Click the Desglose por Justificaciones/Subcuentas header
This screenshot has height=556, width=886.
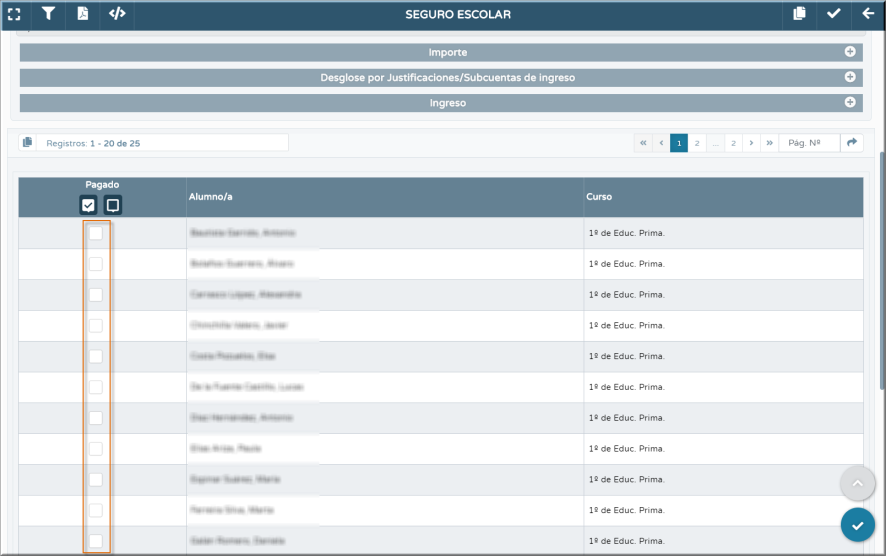coord(441,77)
